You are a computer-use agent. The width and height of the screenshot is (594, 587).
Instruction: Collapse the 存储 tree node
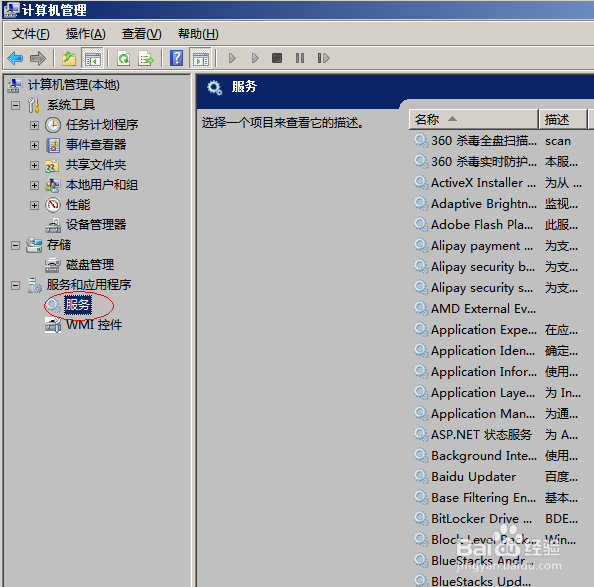(x=15, y=245)
